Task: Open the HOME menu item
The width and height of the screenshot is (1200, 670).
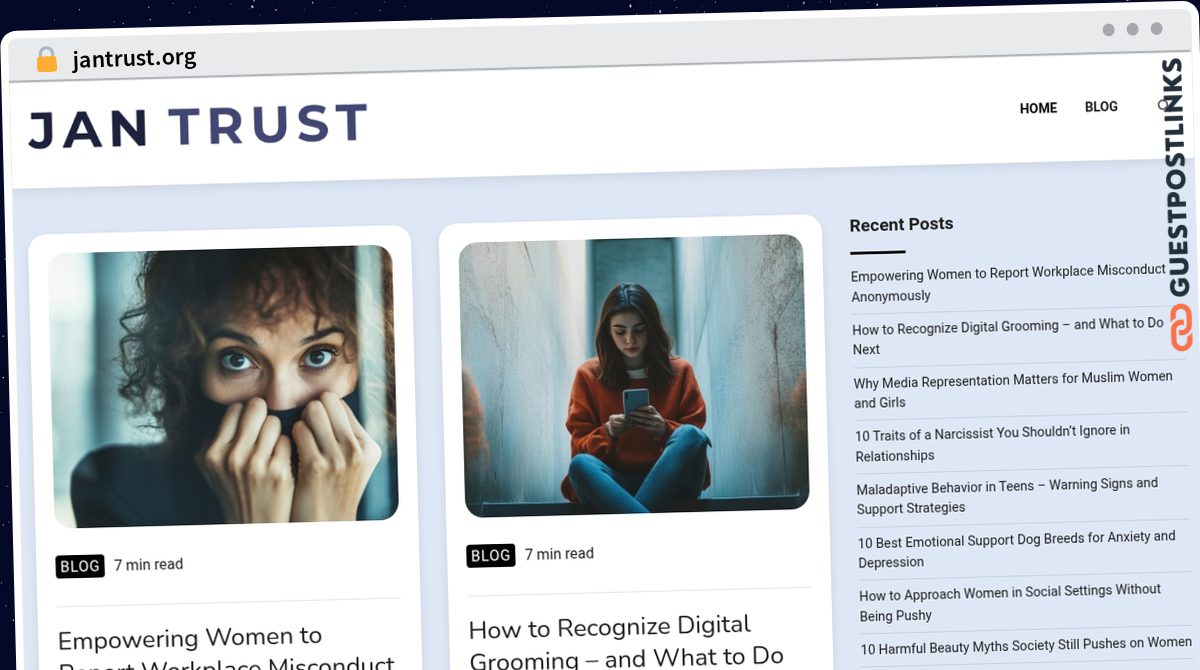Action: [x=1038, y=108]
